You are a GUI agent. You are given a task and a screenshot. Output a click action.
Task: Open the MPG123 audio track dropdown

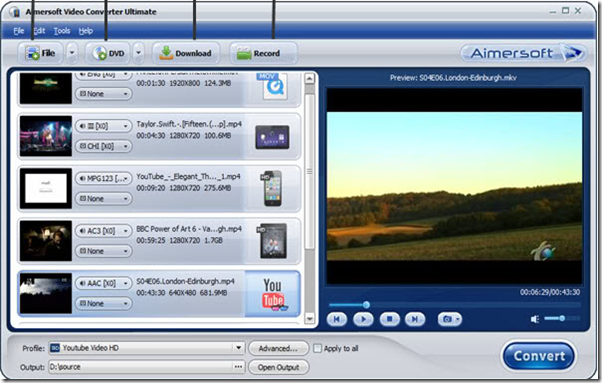tap(103, 178)
